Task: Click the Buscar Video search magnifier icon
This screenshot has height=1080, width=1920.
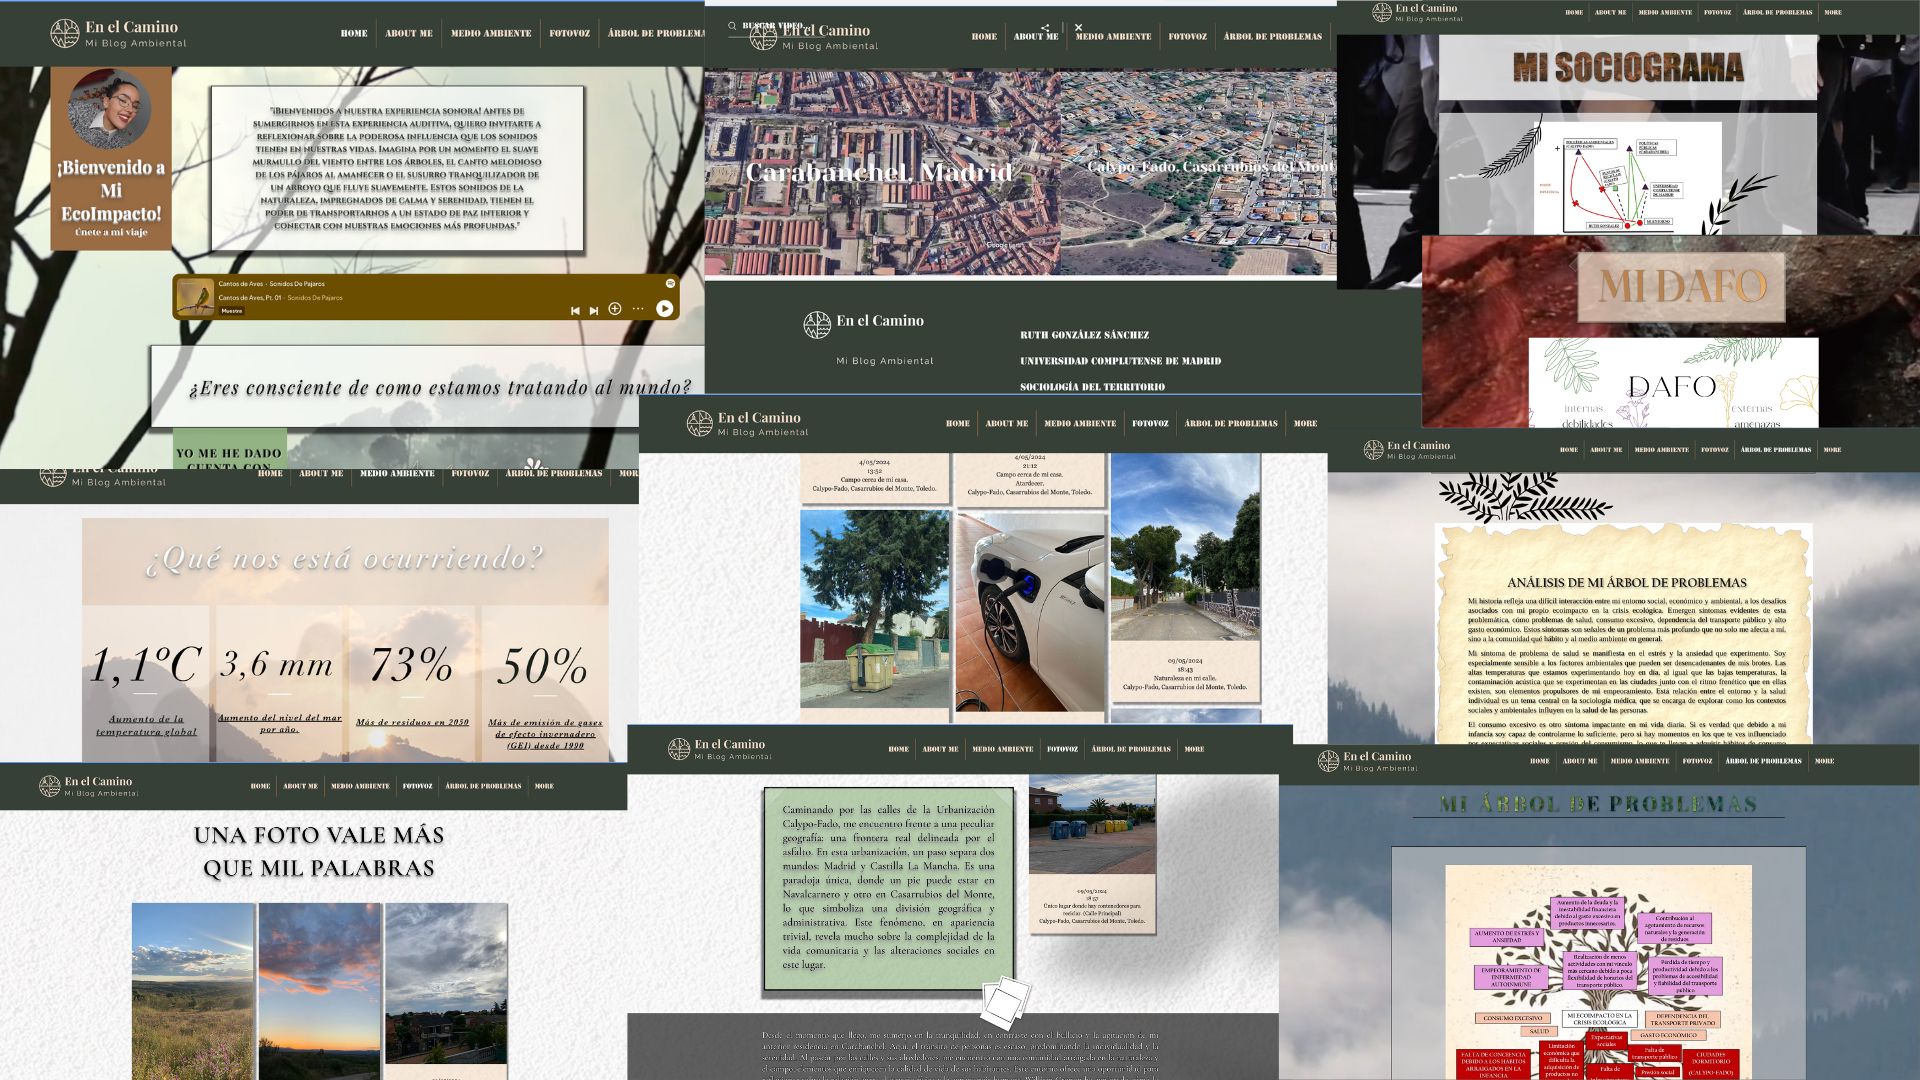Action: point(732,26)
